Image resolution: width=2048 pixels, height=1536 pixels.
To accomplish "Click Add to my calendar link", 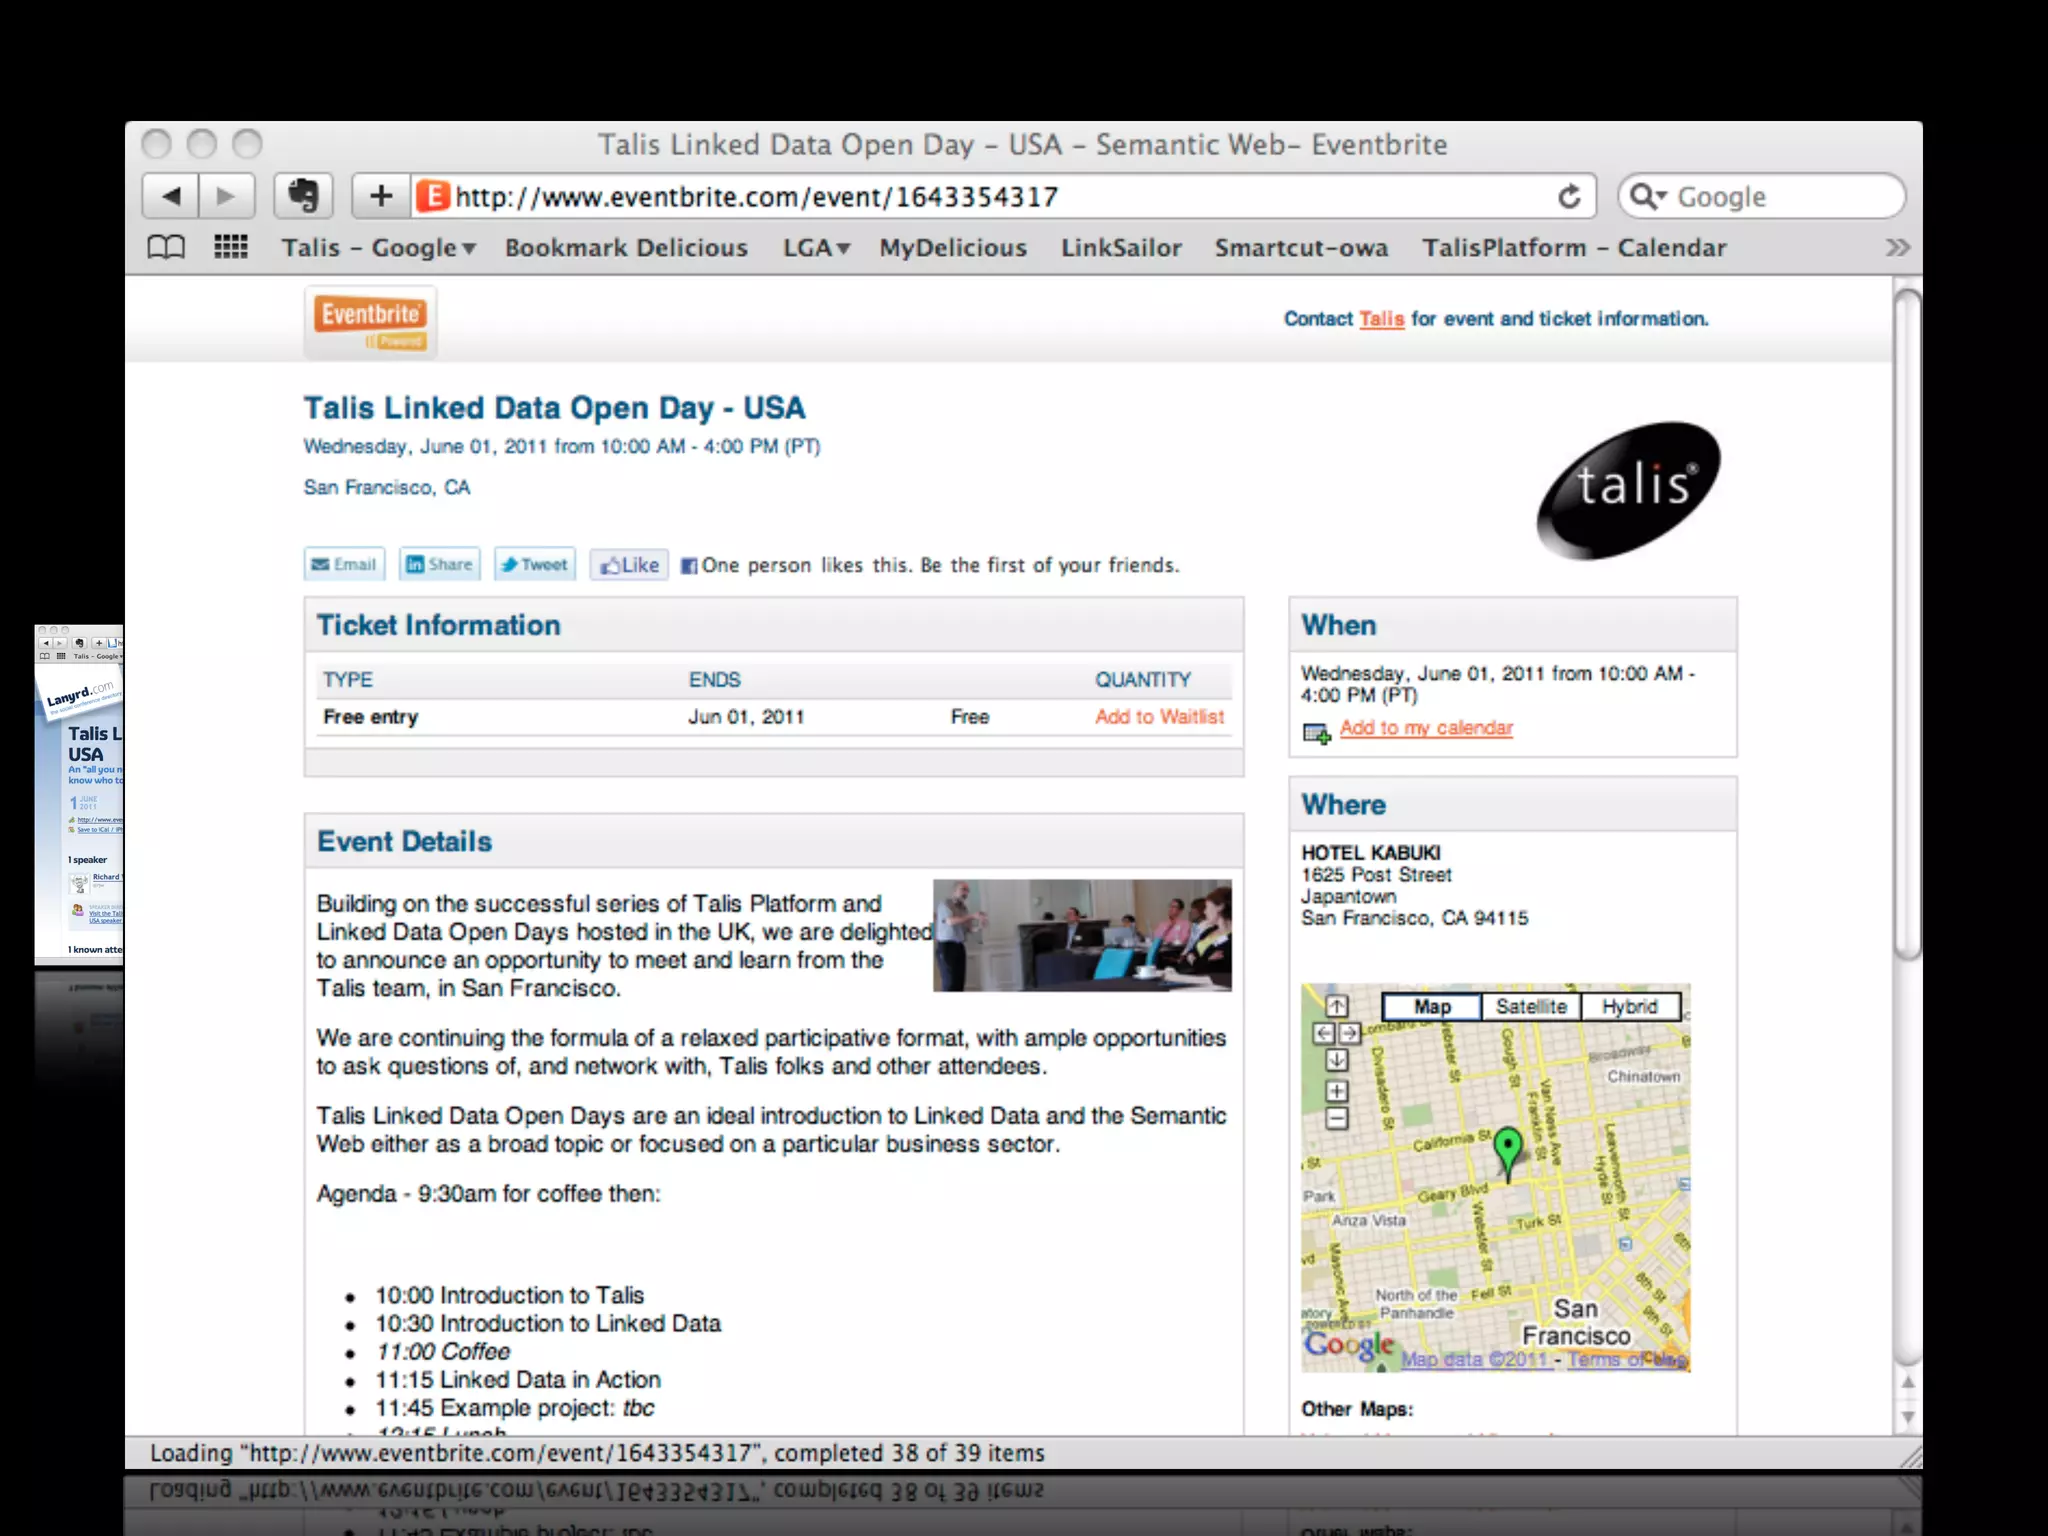I will tap(1425, 728).
